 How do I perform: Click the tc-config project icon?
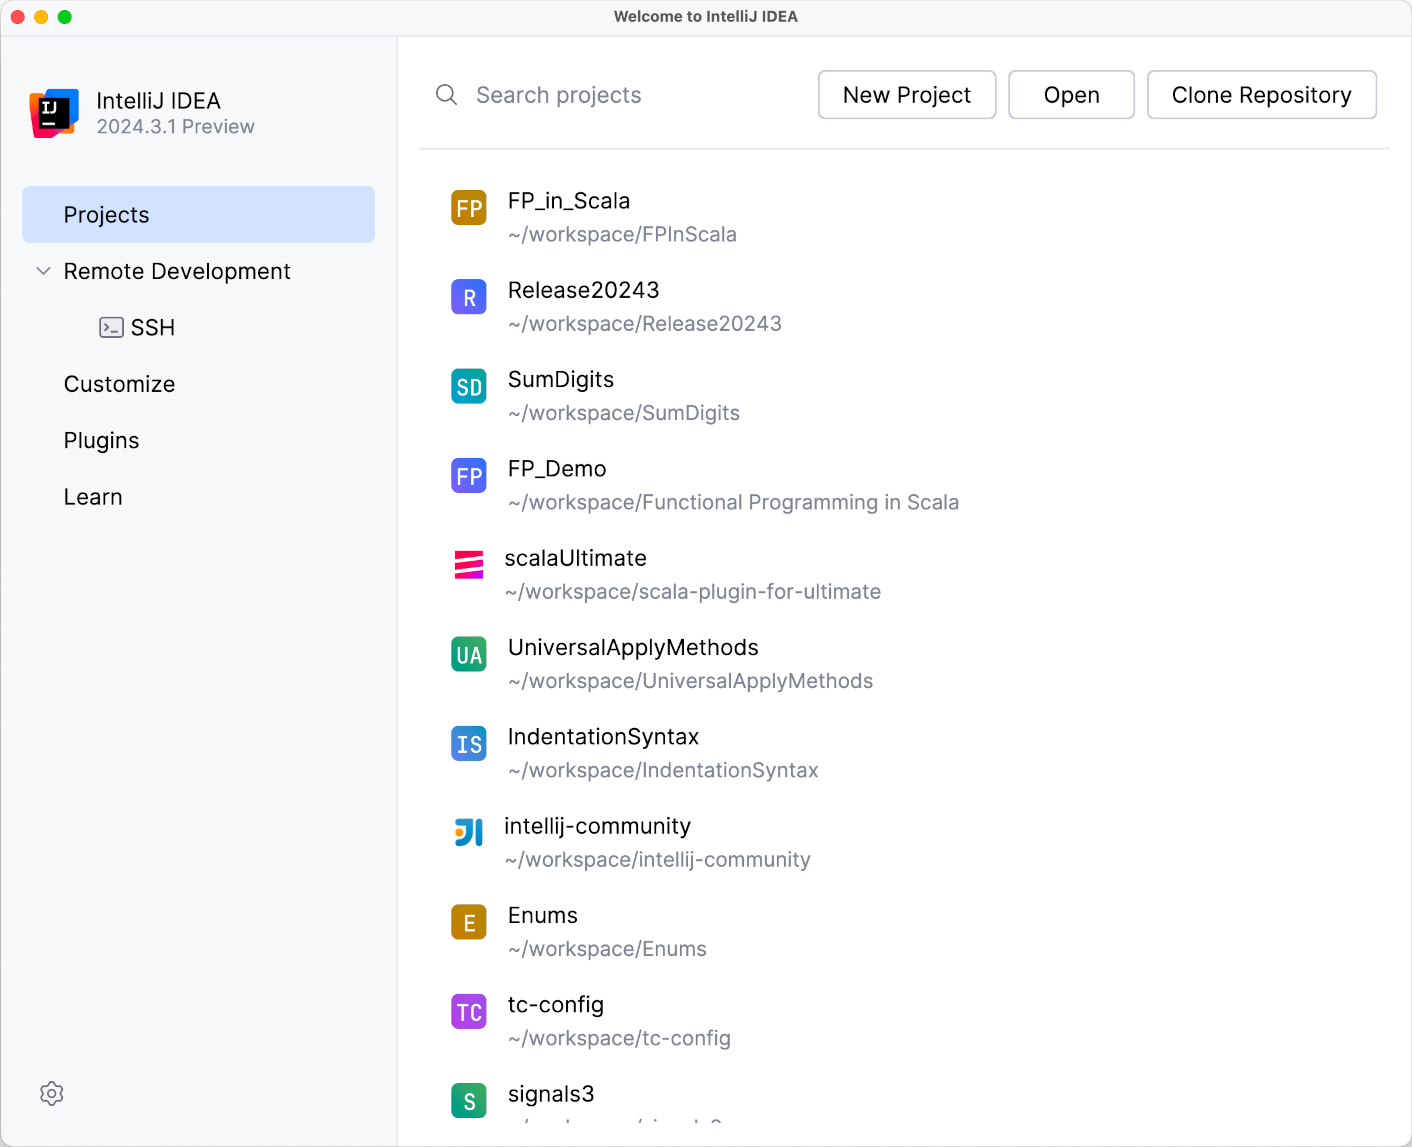click(468, 1011)
